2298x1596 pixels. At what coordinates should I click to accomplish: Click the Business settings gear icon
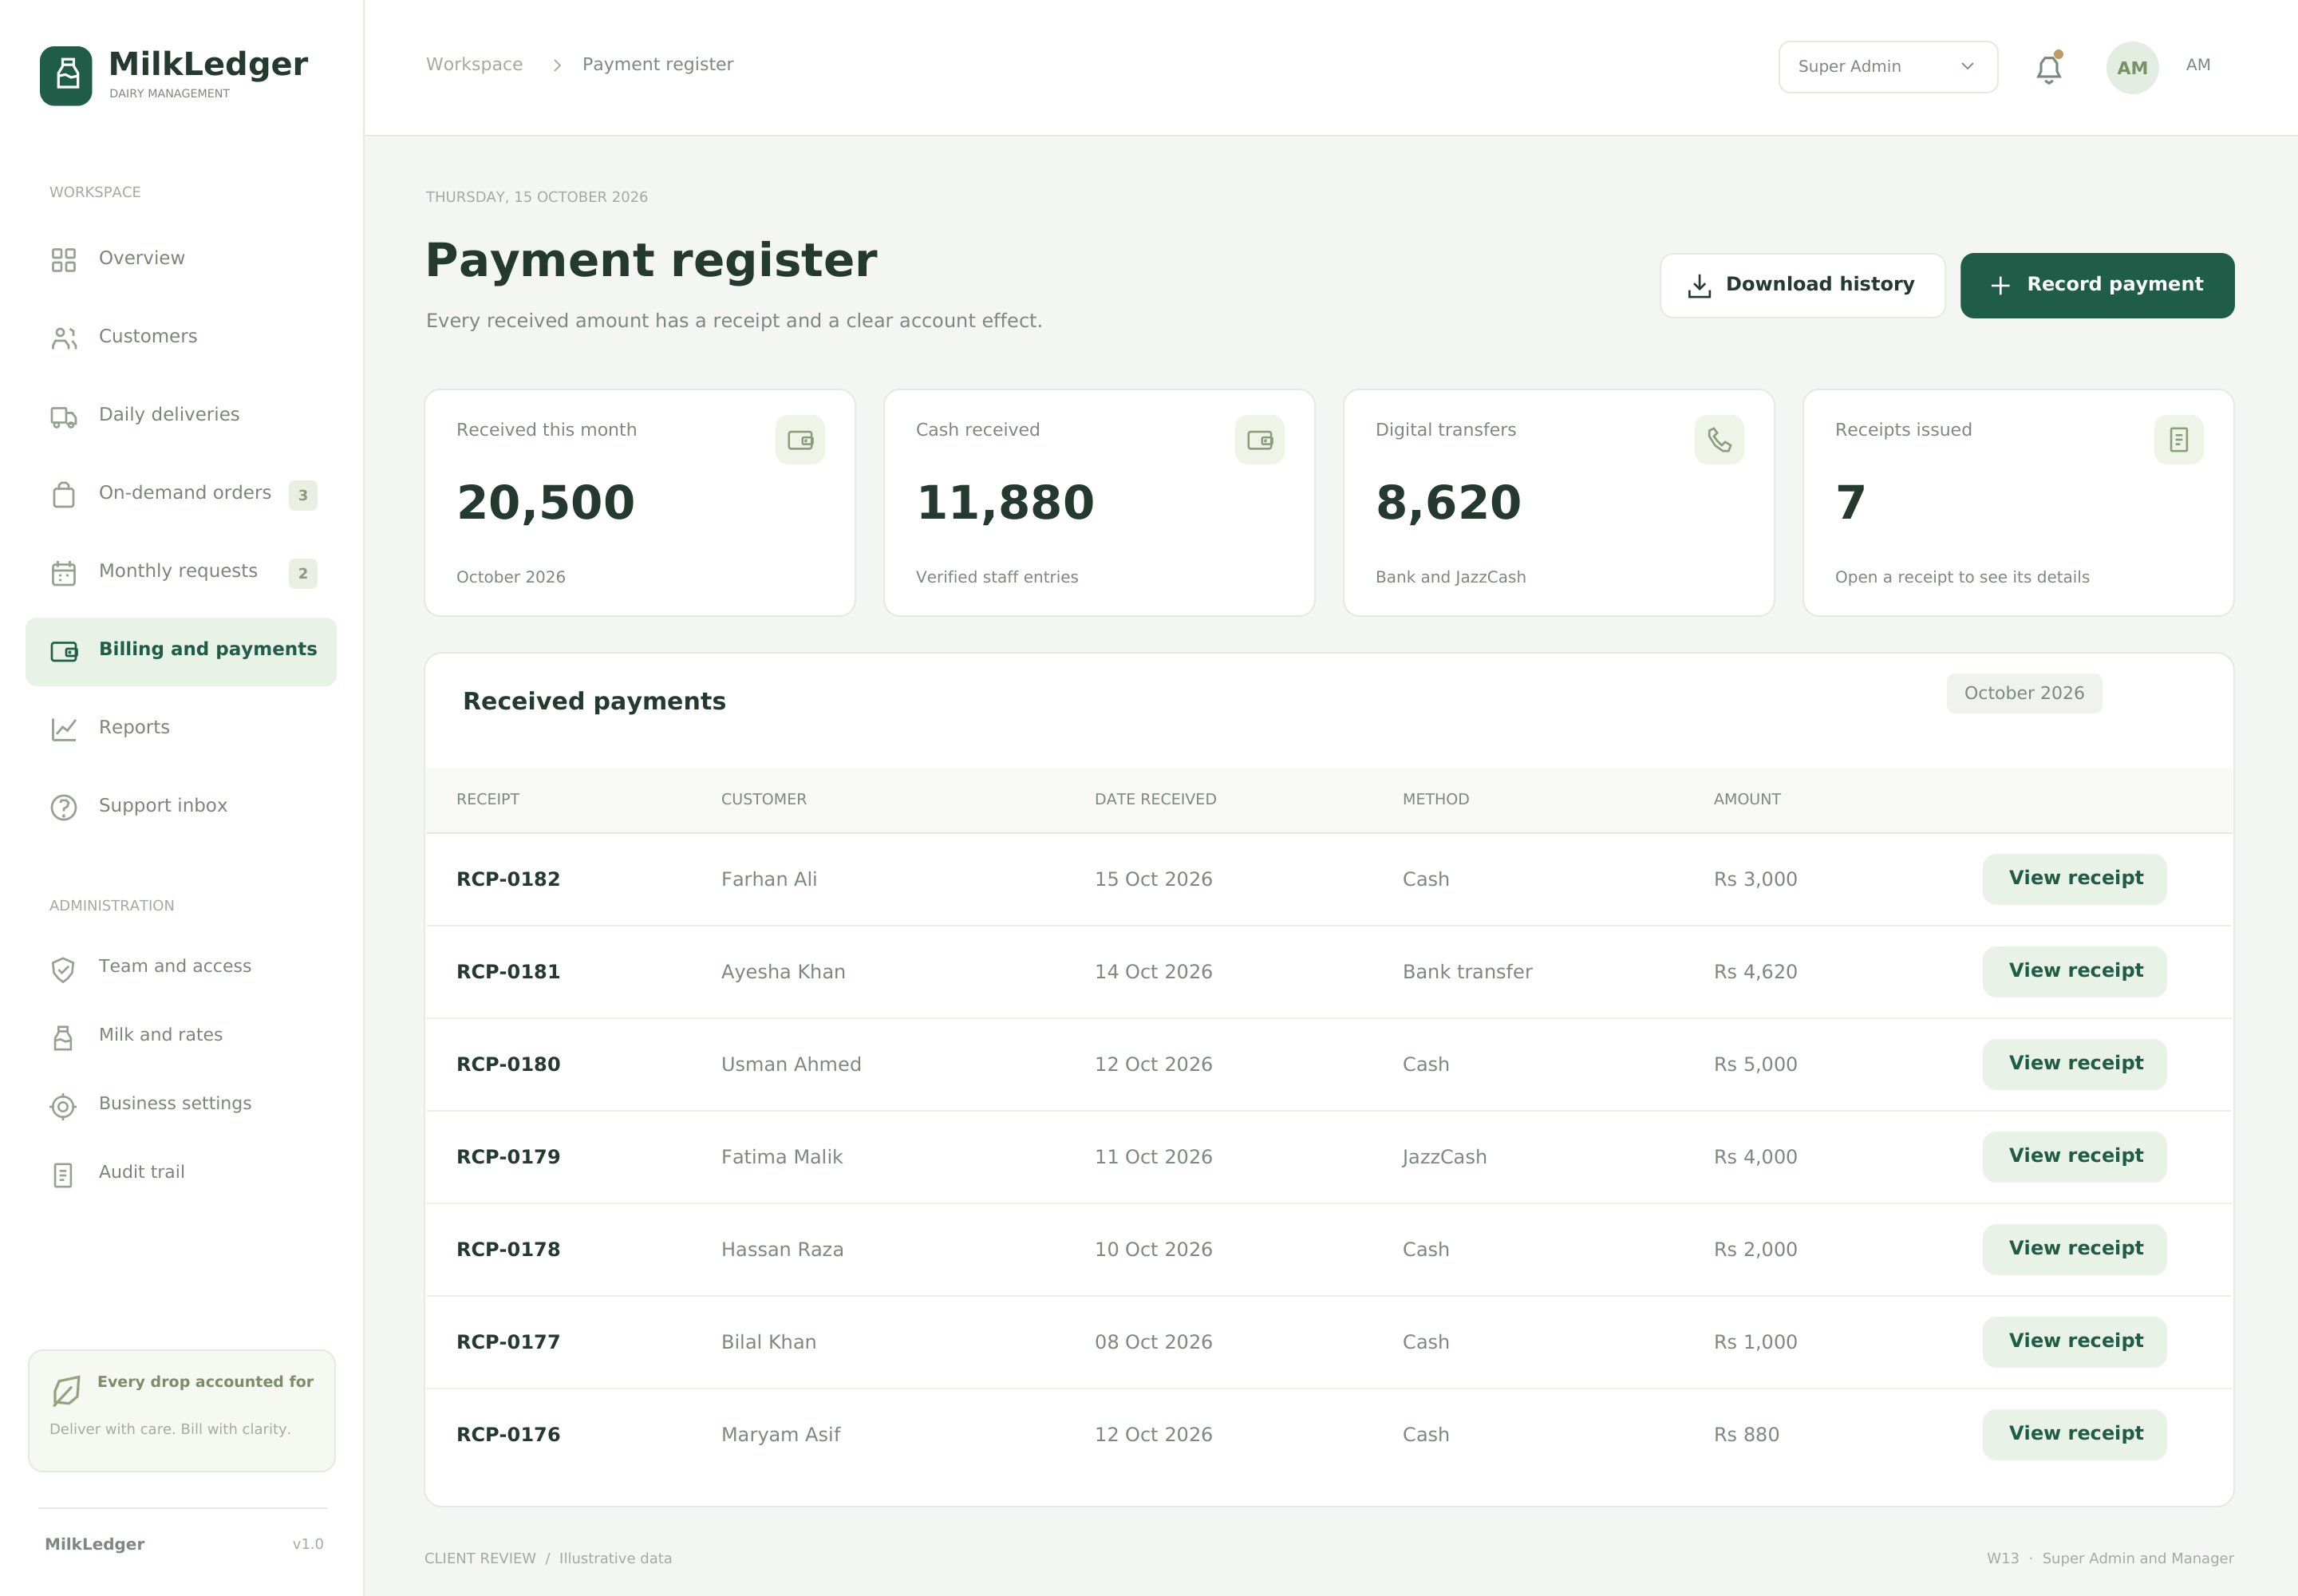tap(63, 1106)
